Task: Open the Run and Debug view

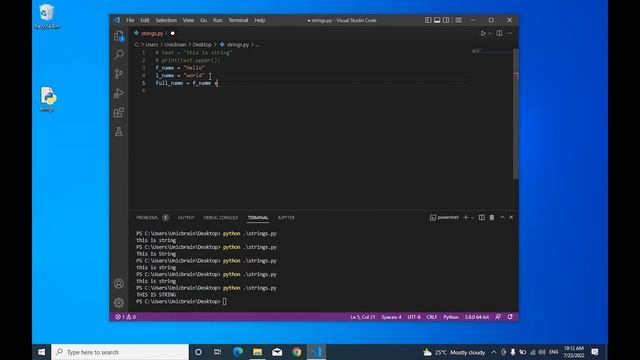Action: click(119, 93)
